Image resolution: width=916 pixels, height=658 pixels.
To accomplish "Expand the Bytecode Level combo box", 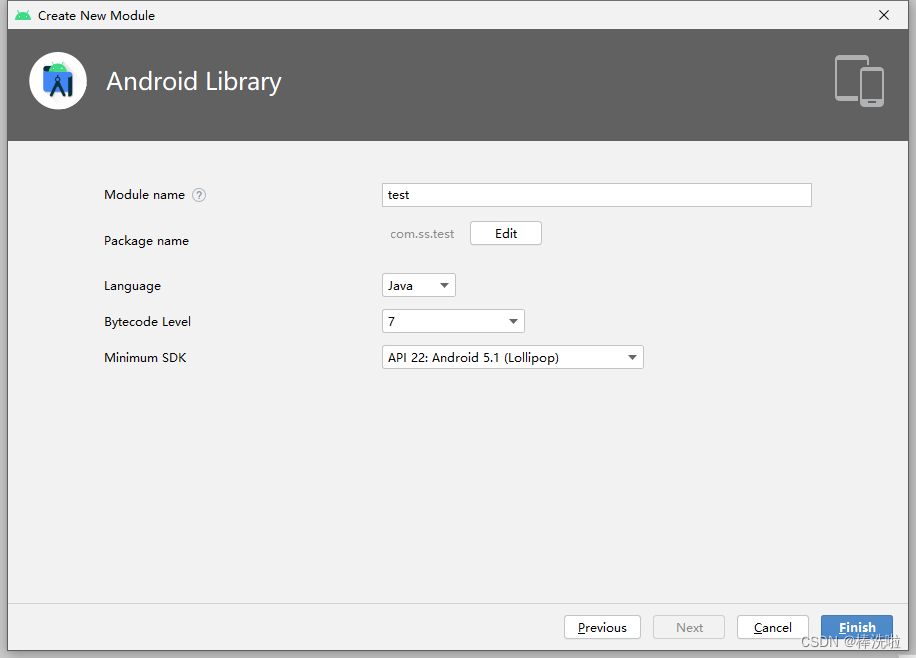I will pyautogui.click(x=453, y=322).
